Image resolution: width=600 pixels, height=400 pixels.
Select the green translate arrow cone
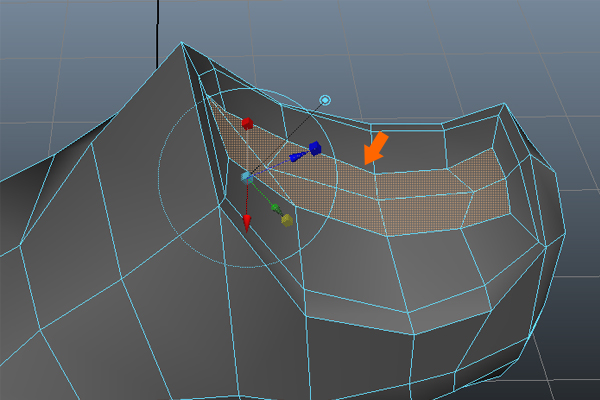point(276,209)
